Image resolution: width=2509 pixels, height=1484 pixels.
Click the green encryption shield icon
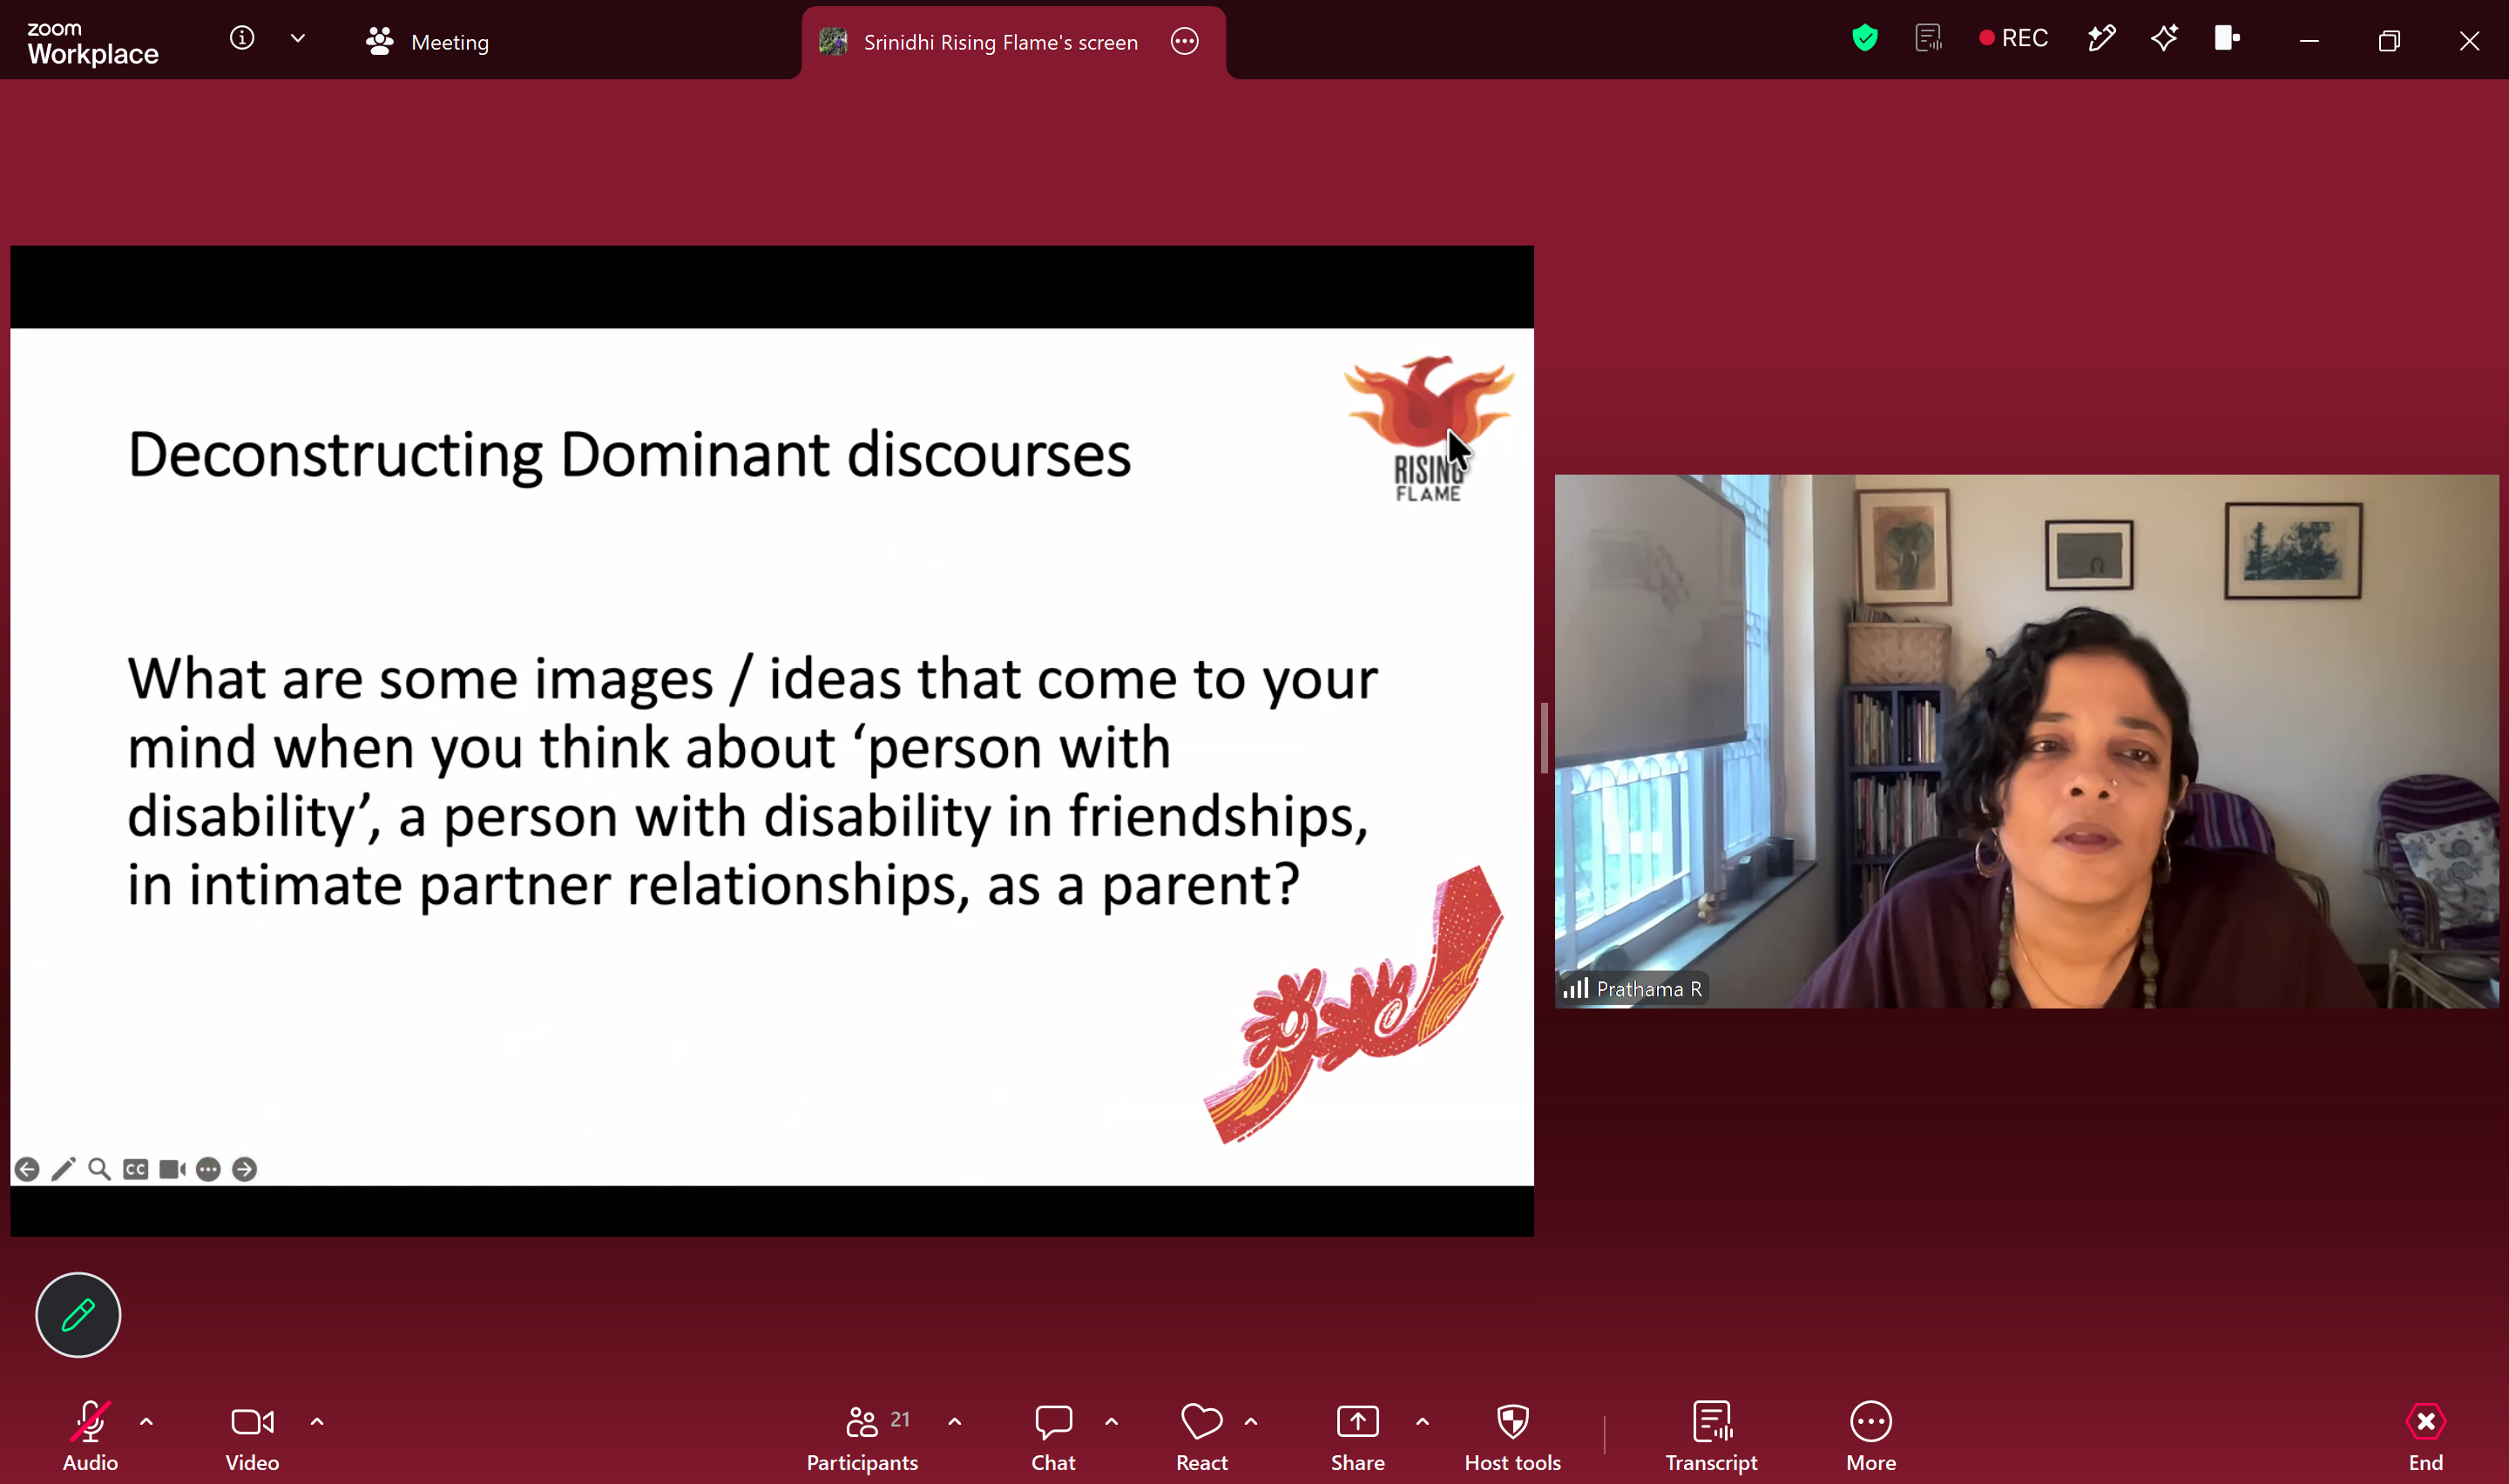pos(1865,38)
